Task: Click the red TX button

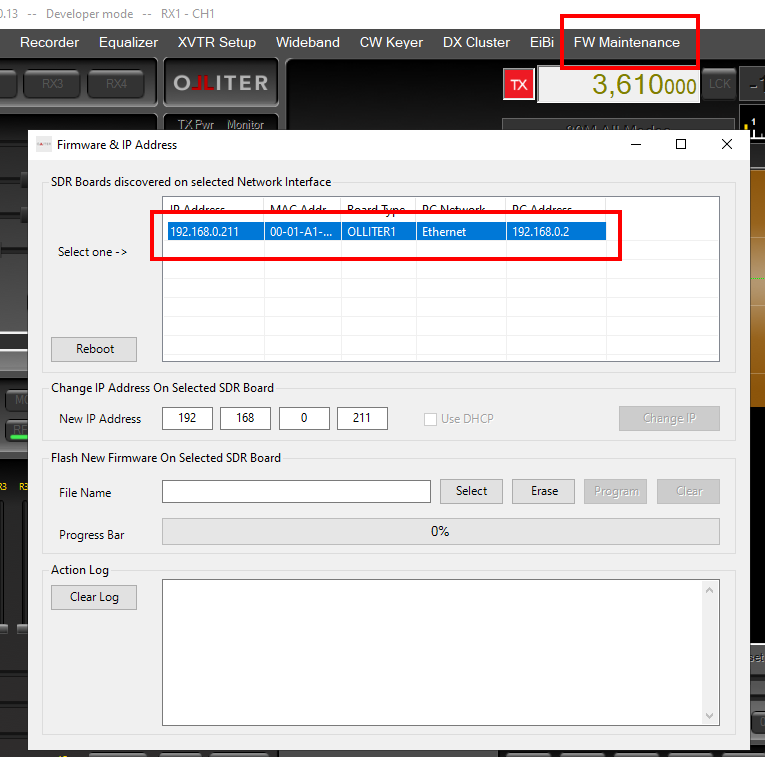Action: point(519,84)
